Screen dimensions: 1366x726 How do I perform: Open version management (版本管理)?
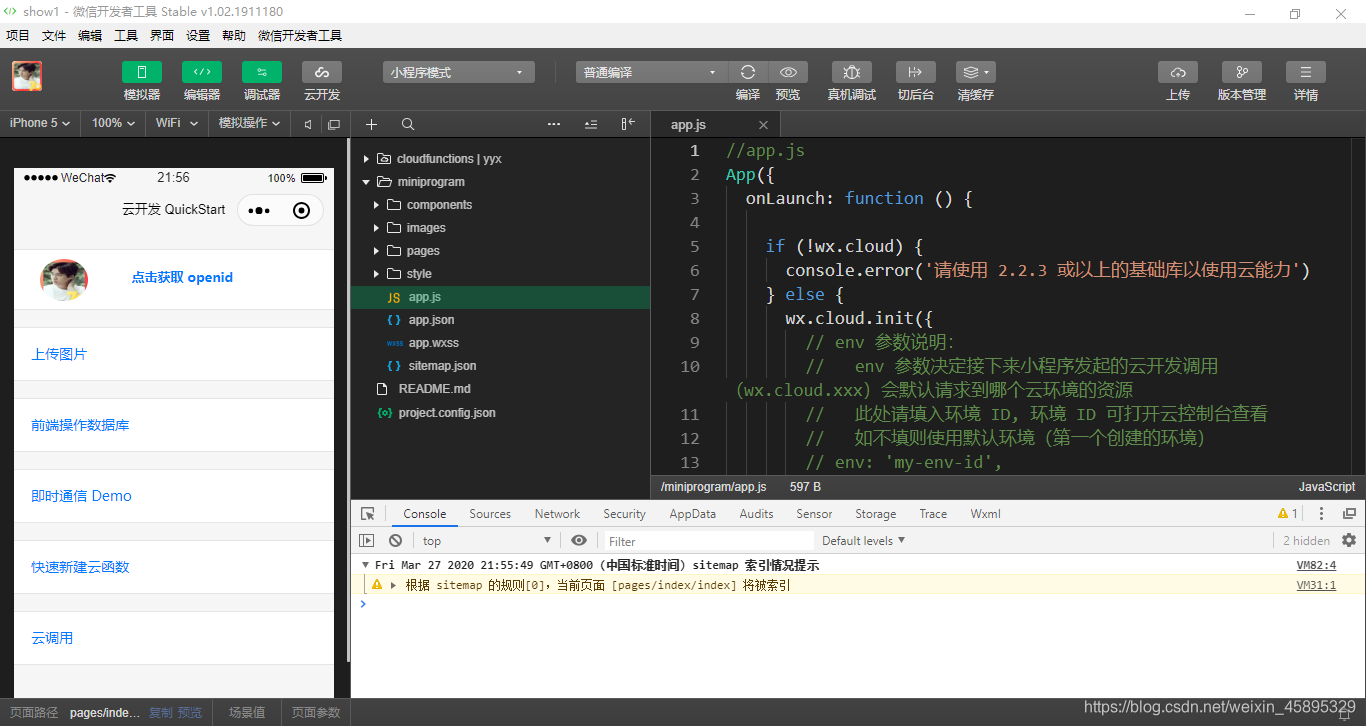[x=1242, y=72]
